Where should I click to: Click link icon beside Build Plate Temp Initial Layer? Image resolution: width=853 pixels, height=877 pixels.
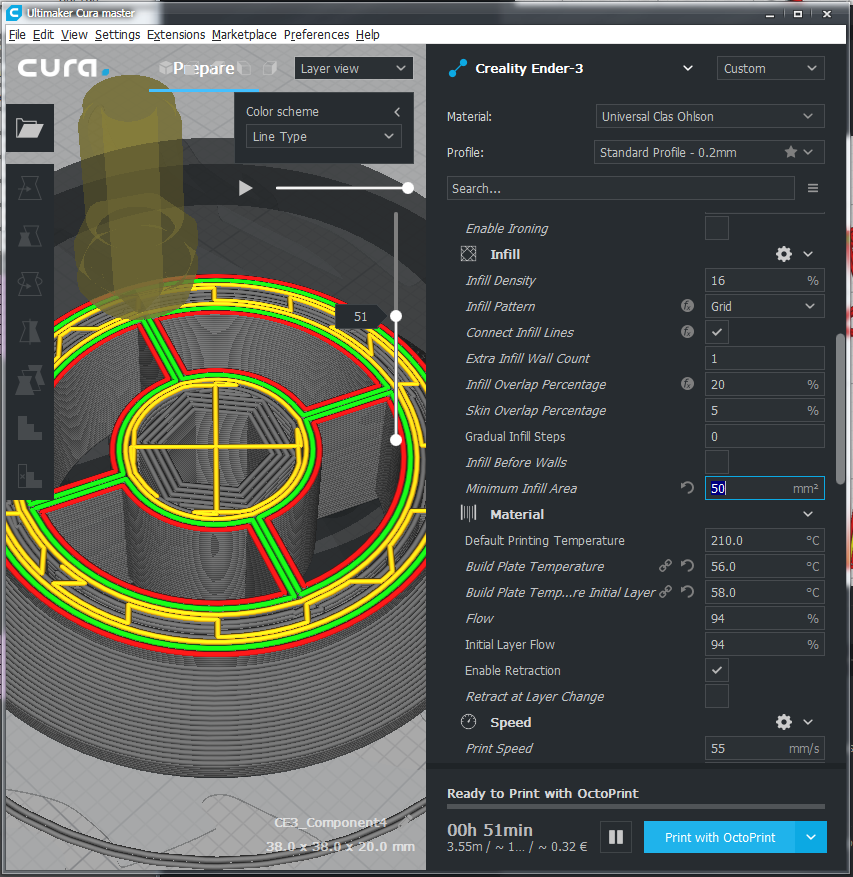pos(665,592)
